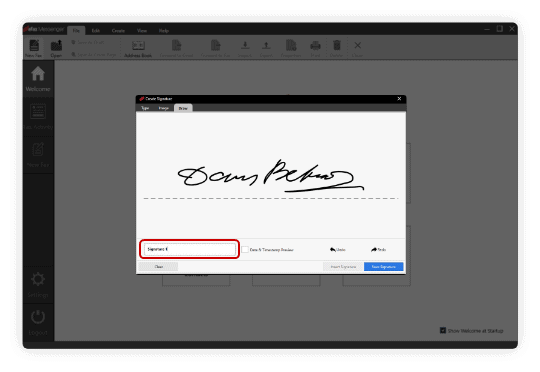Close the Create Signature dialog
Image resolution: width=540 pixels, height=372 pixels.
coord(399,99)
